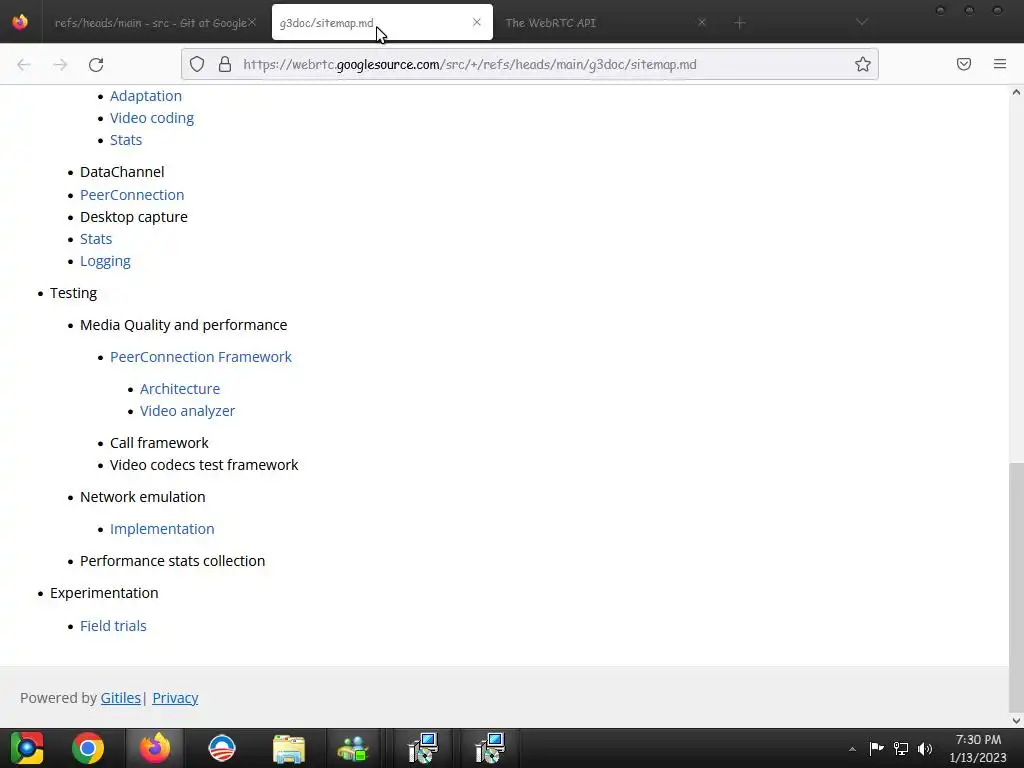
Task: Open File Explorer folder on the taskbar
Action: [289, 748]
